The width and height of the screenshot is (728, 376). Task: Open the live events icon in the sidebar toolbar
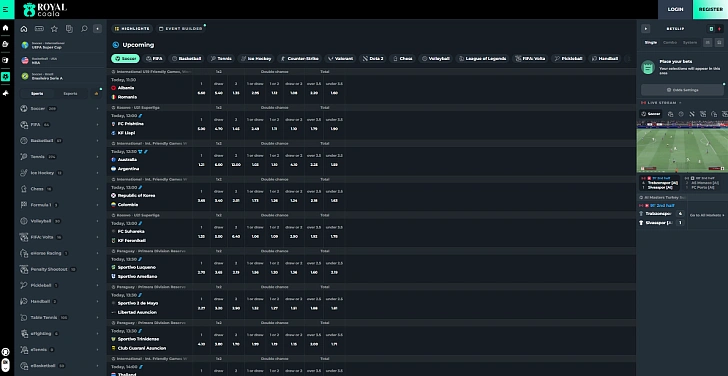39,29
